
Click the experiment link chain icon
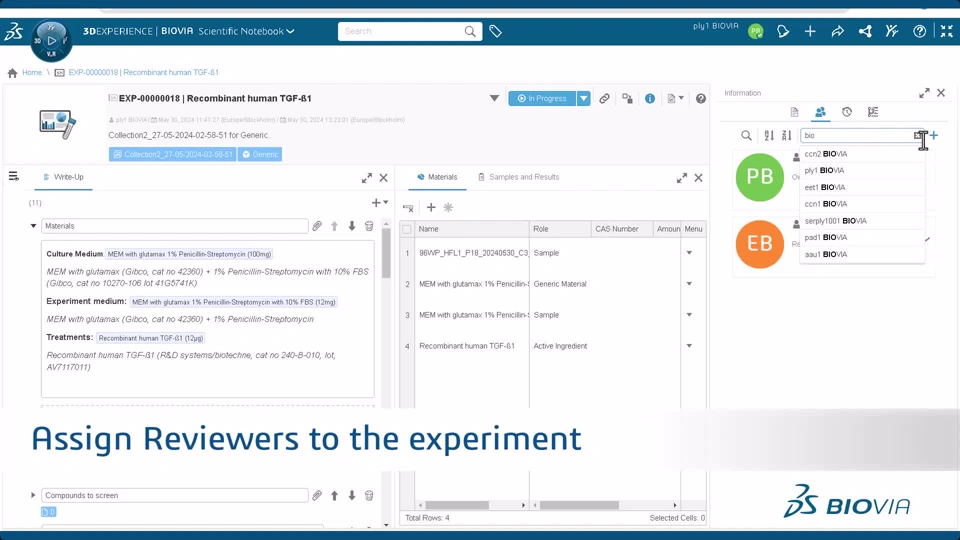pos(604,99)
